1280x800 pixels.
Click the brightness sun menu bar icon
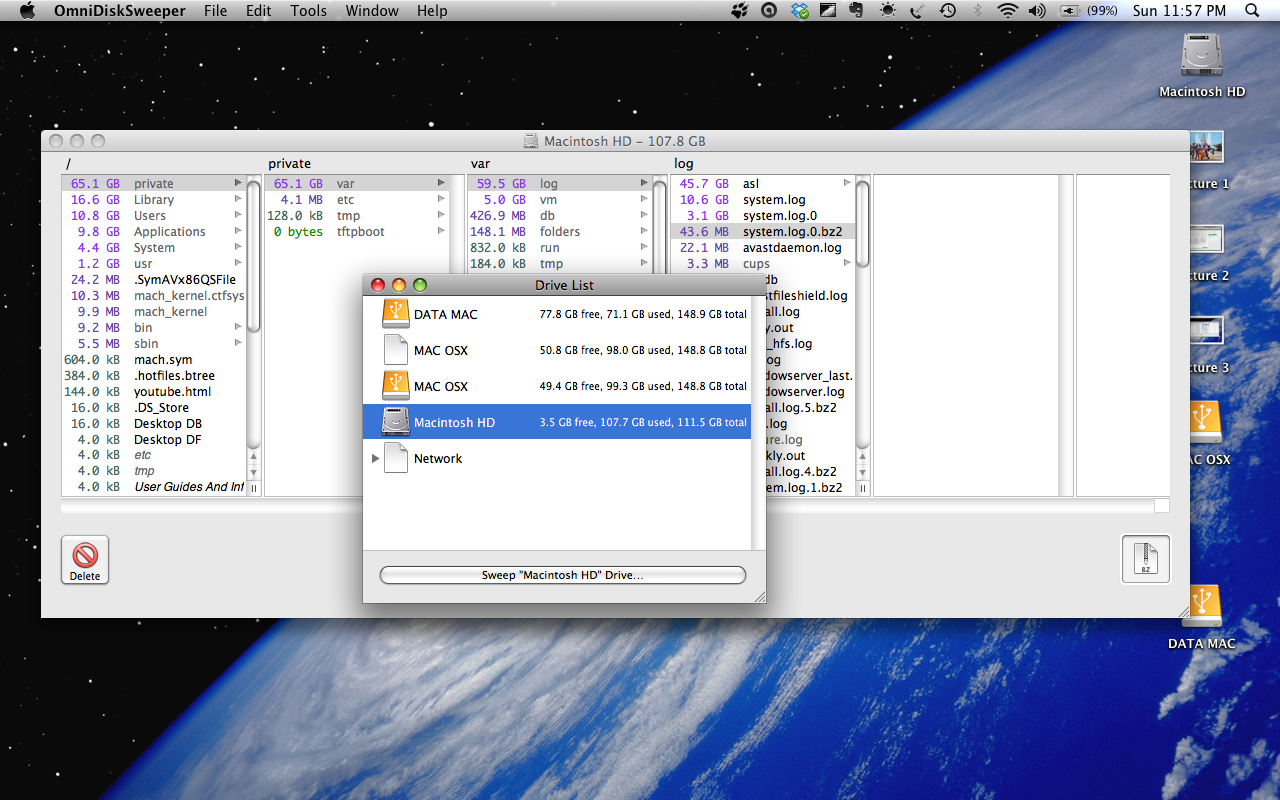(887, 11)
